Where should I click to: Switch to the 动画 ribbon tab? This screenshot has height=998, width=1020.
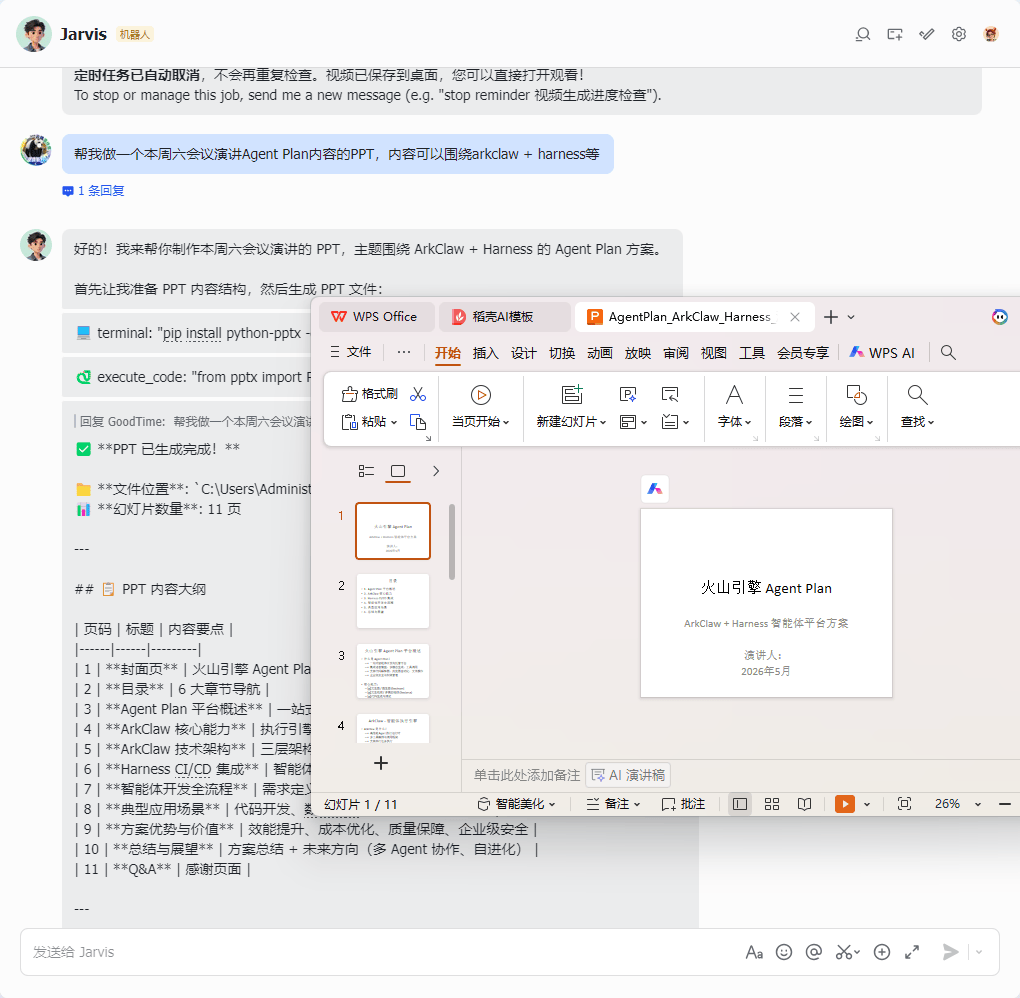[x=600, y=353]
